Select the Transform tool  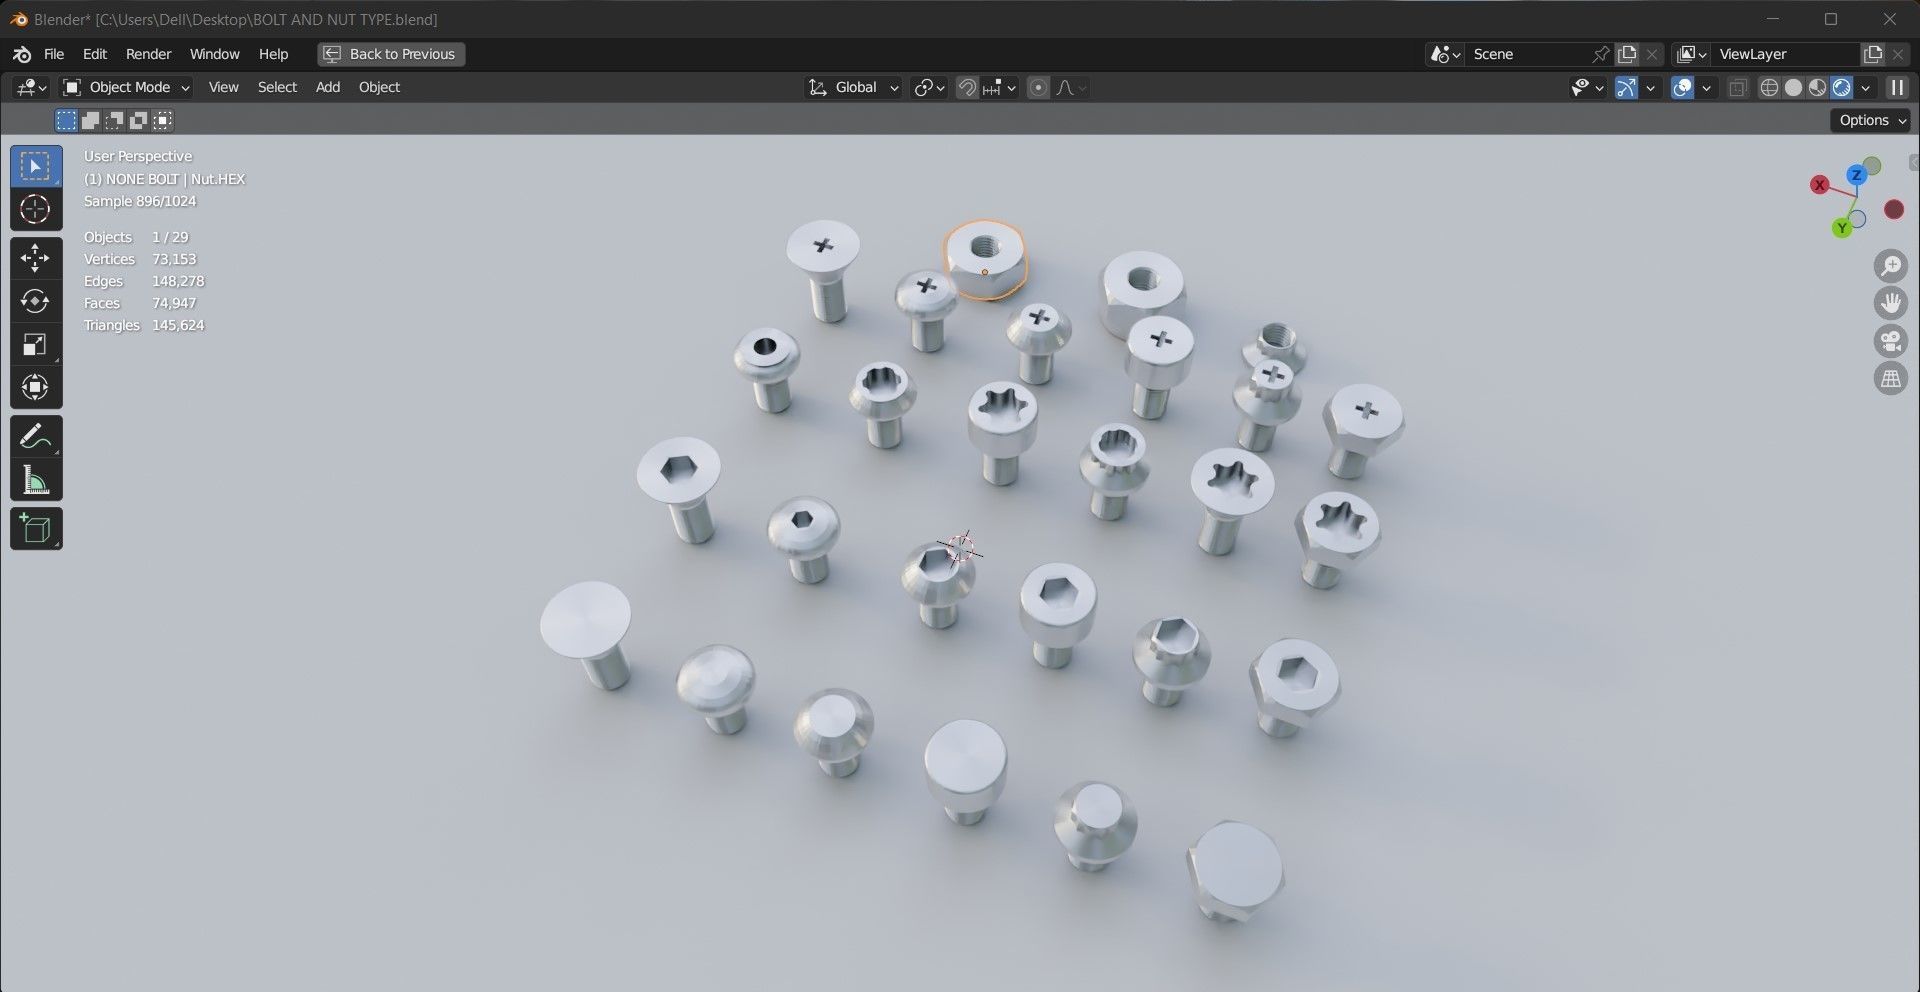click(36, 387)
